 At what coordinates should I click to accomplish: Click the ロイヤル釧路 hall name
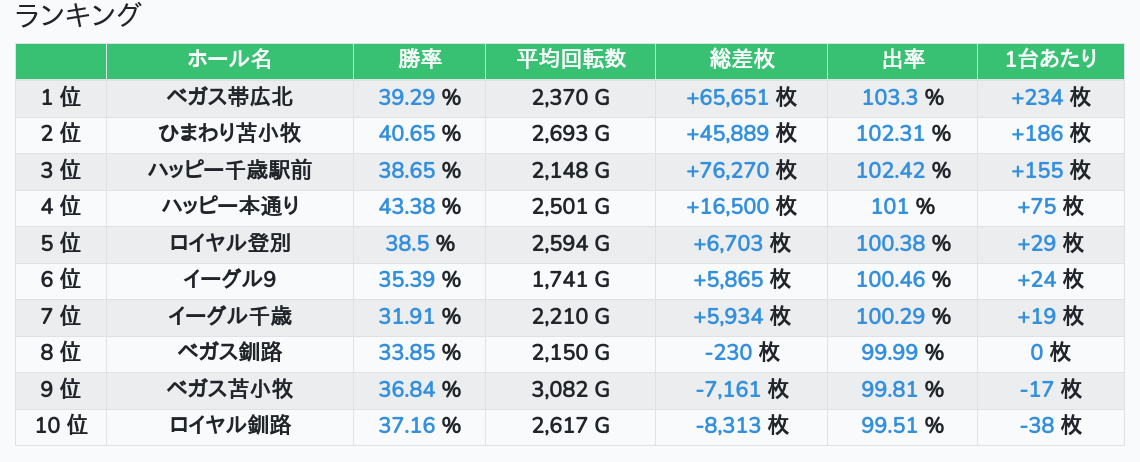(229, 426)
